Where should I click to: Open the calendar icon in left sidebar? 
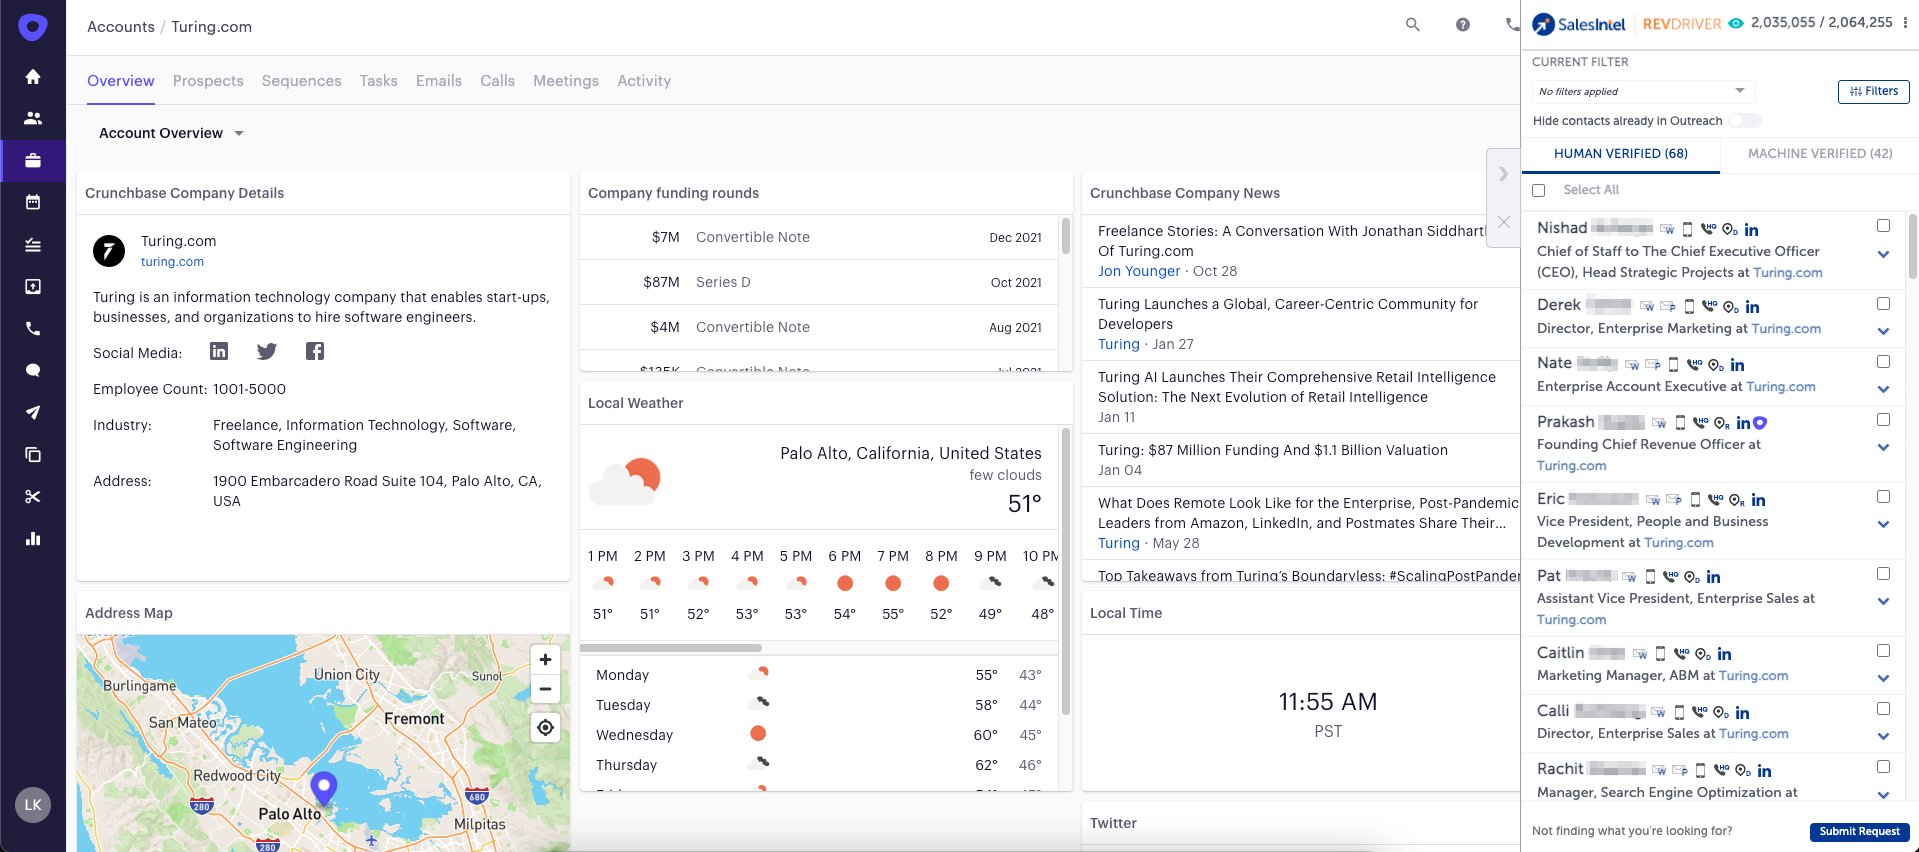33,202
